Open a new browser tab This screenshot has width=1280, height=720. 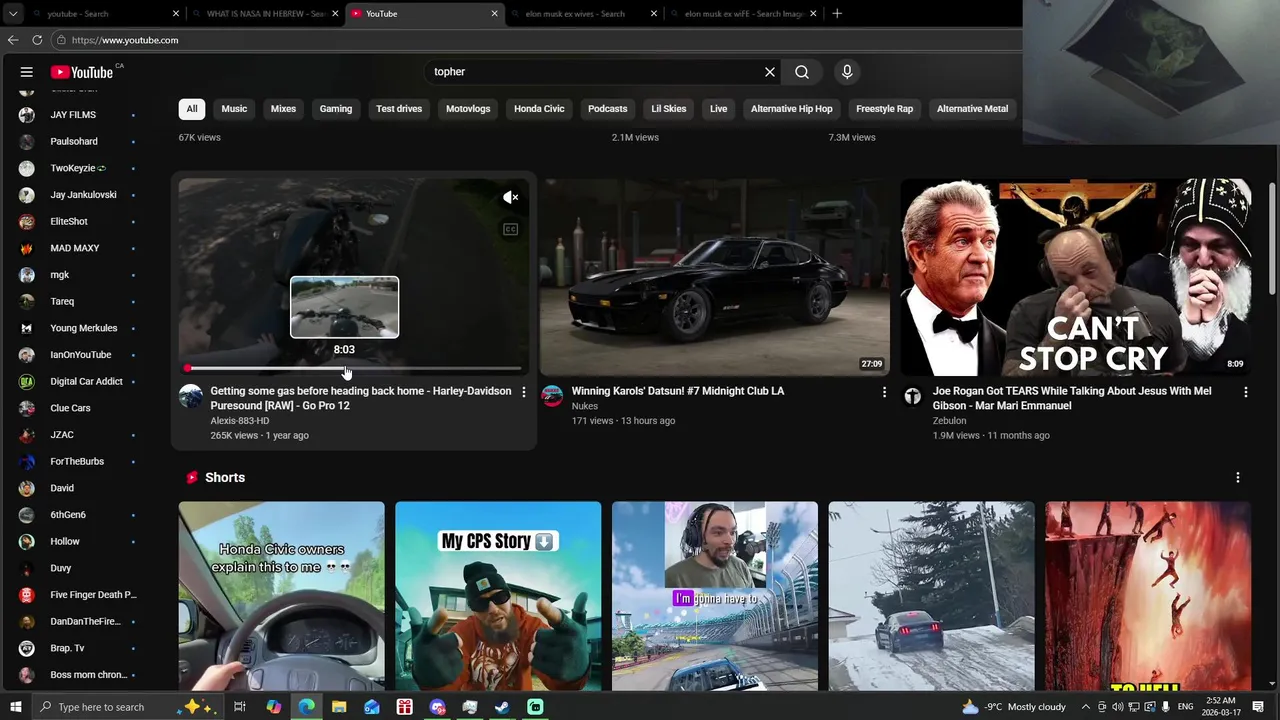[x=837, y=14]
